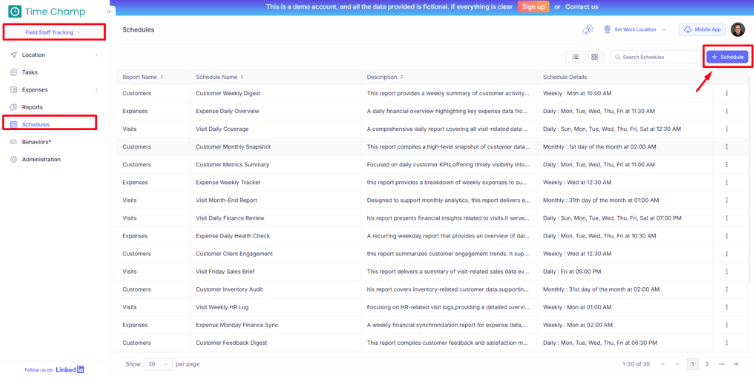Image resolution: width=754 pixels, height=379 pixels.
Task: Switch to list view layout
Action: click(575, 57)
